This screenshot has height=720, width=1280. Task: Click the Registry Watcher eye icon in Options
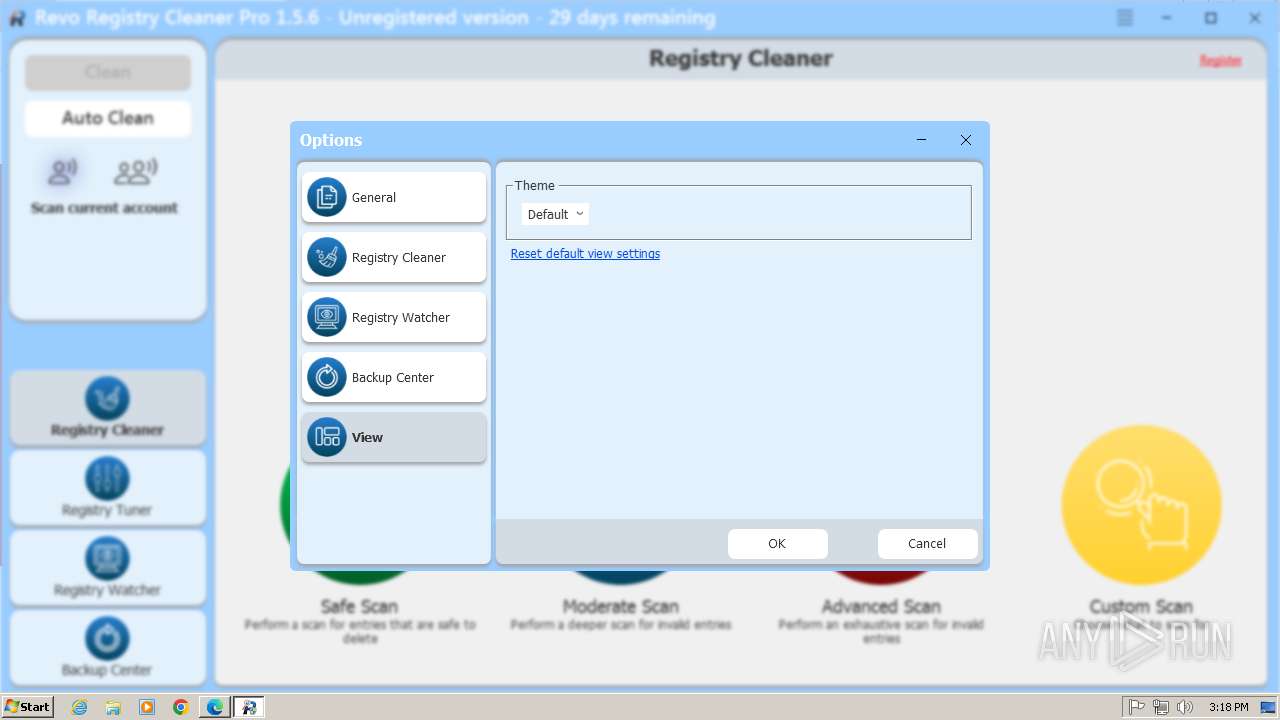327,317
